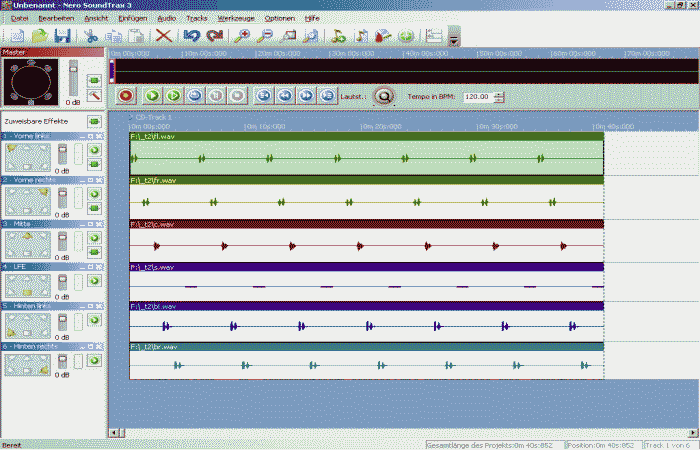The width and height of the screenshot is (700, 450).
Task: Click the Zoom Out magnifier icon
Action: pyautogui.click(x=266, y=37)
